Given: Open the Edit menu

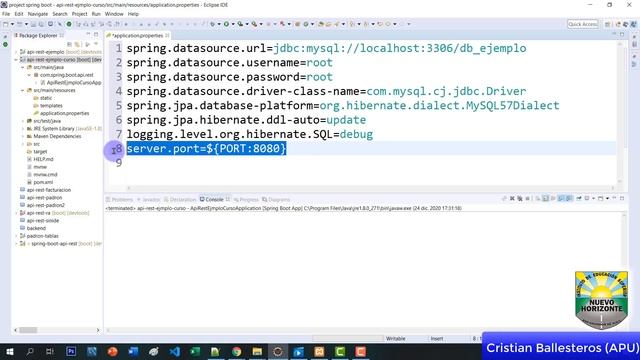Looking at the screenshot, I should (x=19, y=14).
